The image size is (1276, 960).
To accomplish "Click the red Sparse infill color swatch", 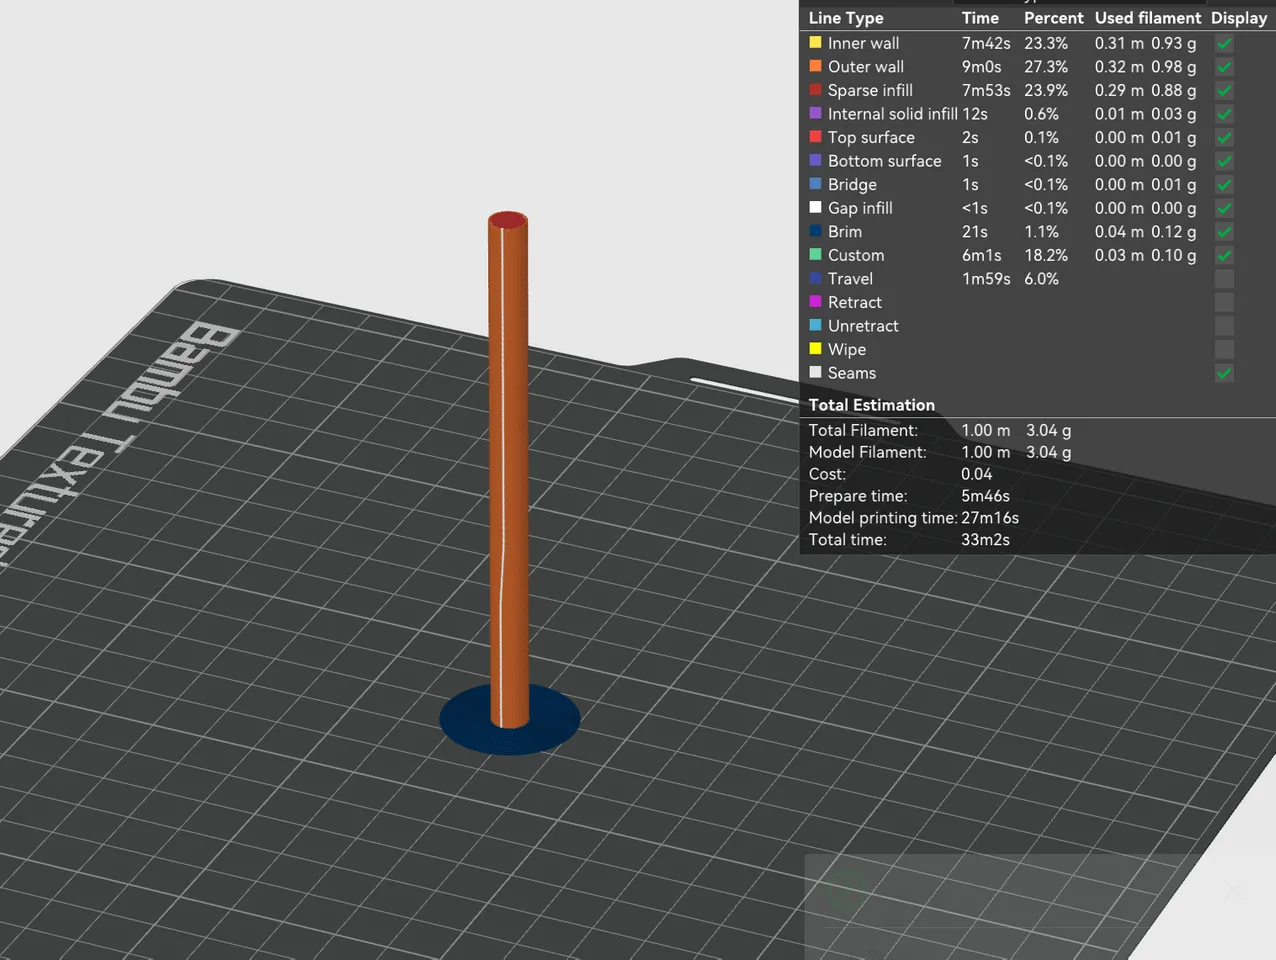I will click(x=815, y=89).
